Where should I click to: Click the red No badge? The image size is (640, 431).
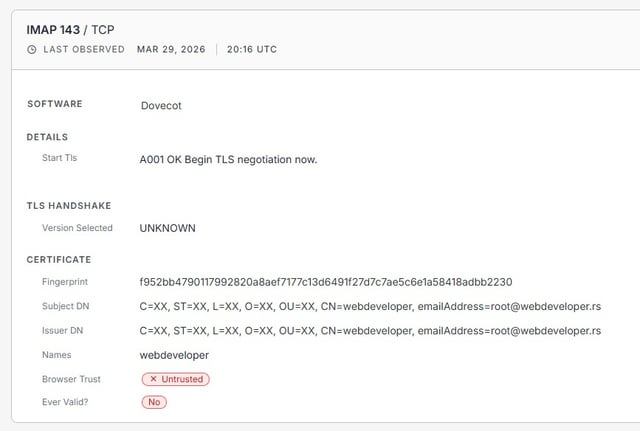click(154, 402)
